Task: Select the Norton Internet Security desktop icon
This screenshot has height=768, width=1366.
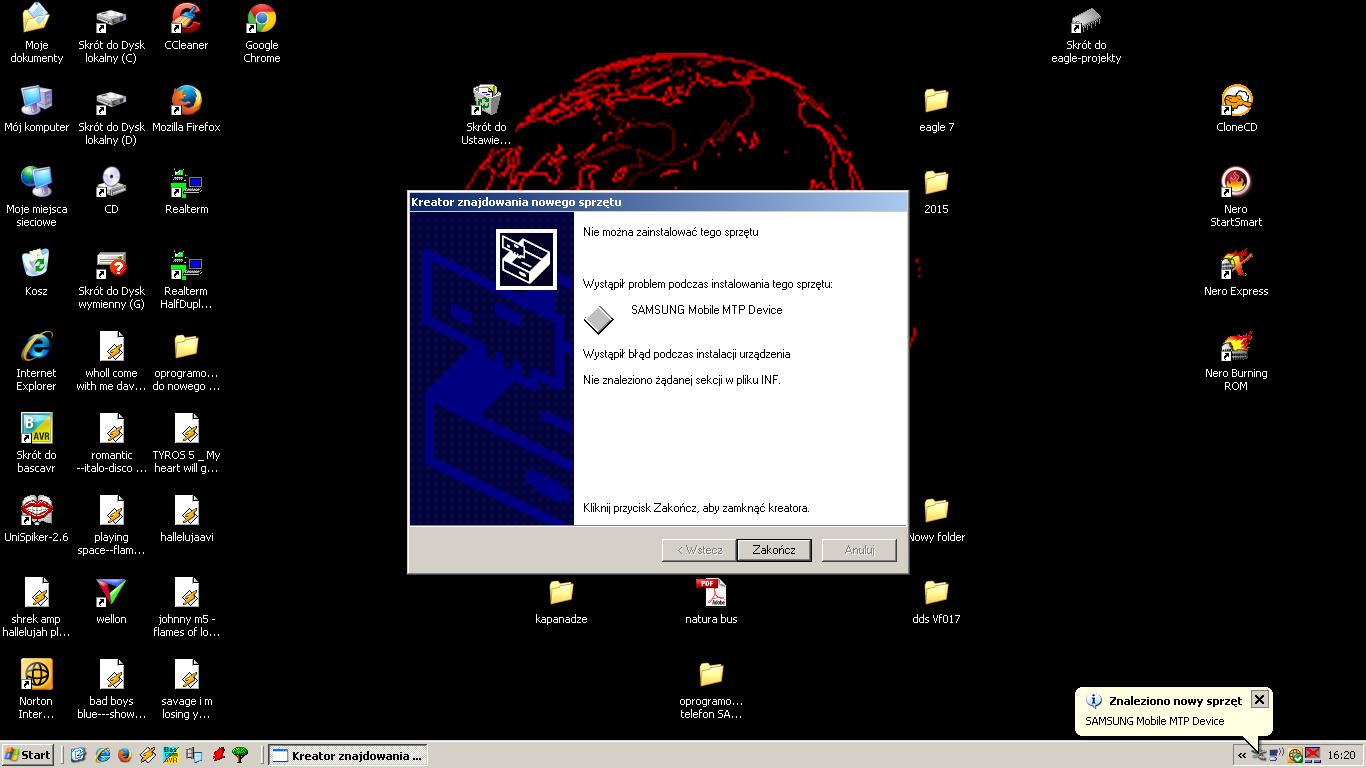Action: click(36, 689)
